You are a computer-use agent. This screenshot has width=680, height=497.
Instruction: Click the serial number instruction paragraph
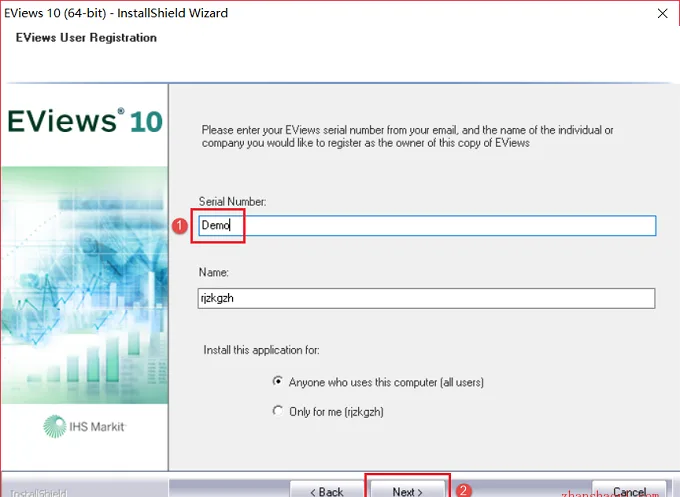point(408,136)
